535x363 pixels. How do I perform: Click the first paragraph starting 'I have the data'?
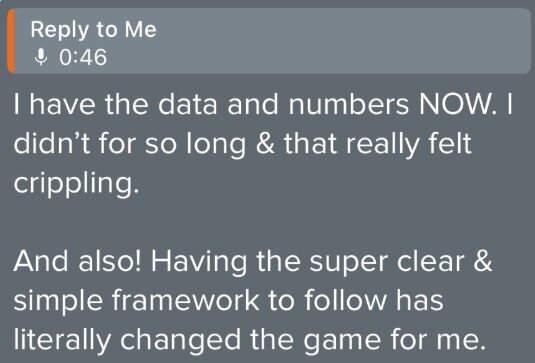click(263, 144)
